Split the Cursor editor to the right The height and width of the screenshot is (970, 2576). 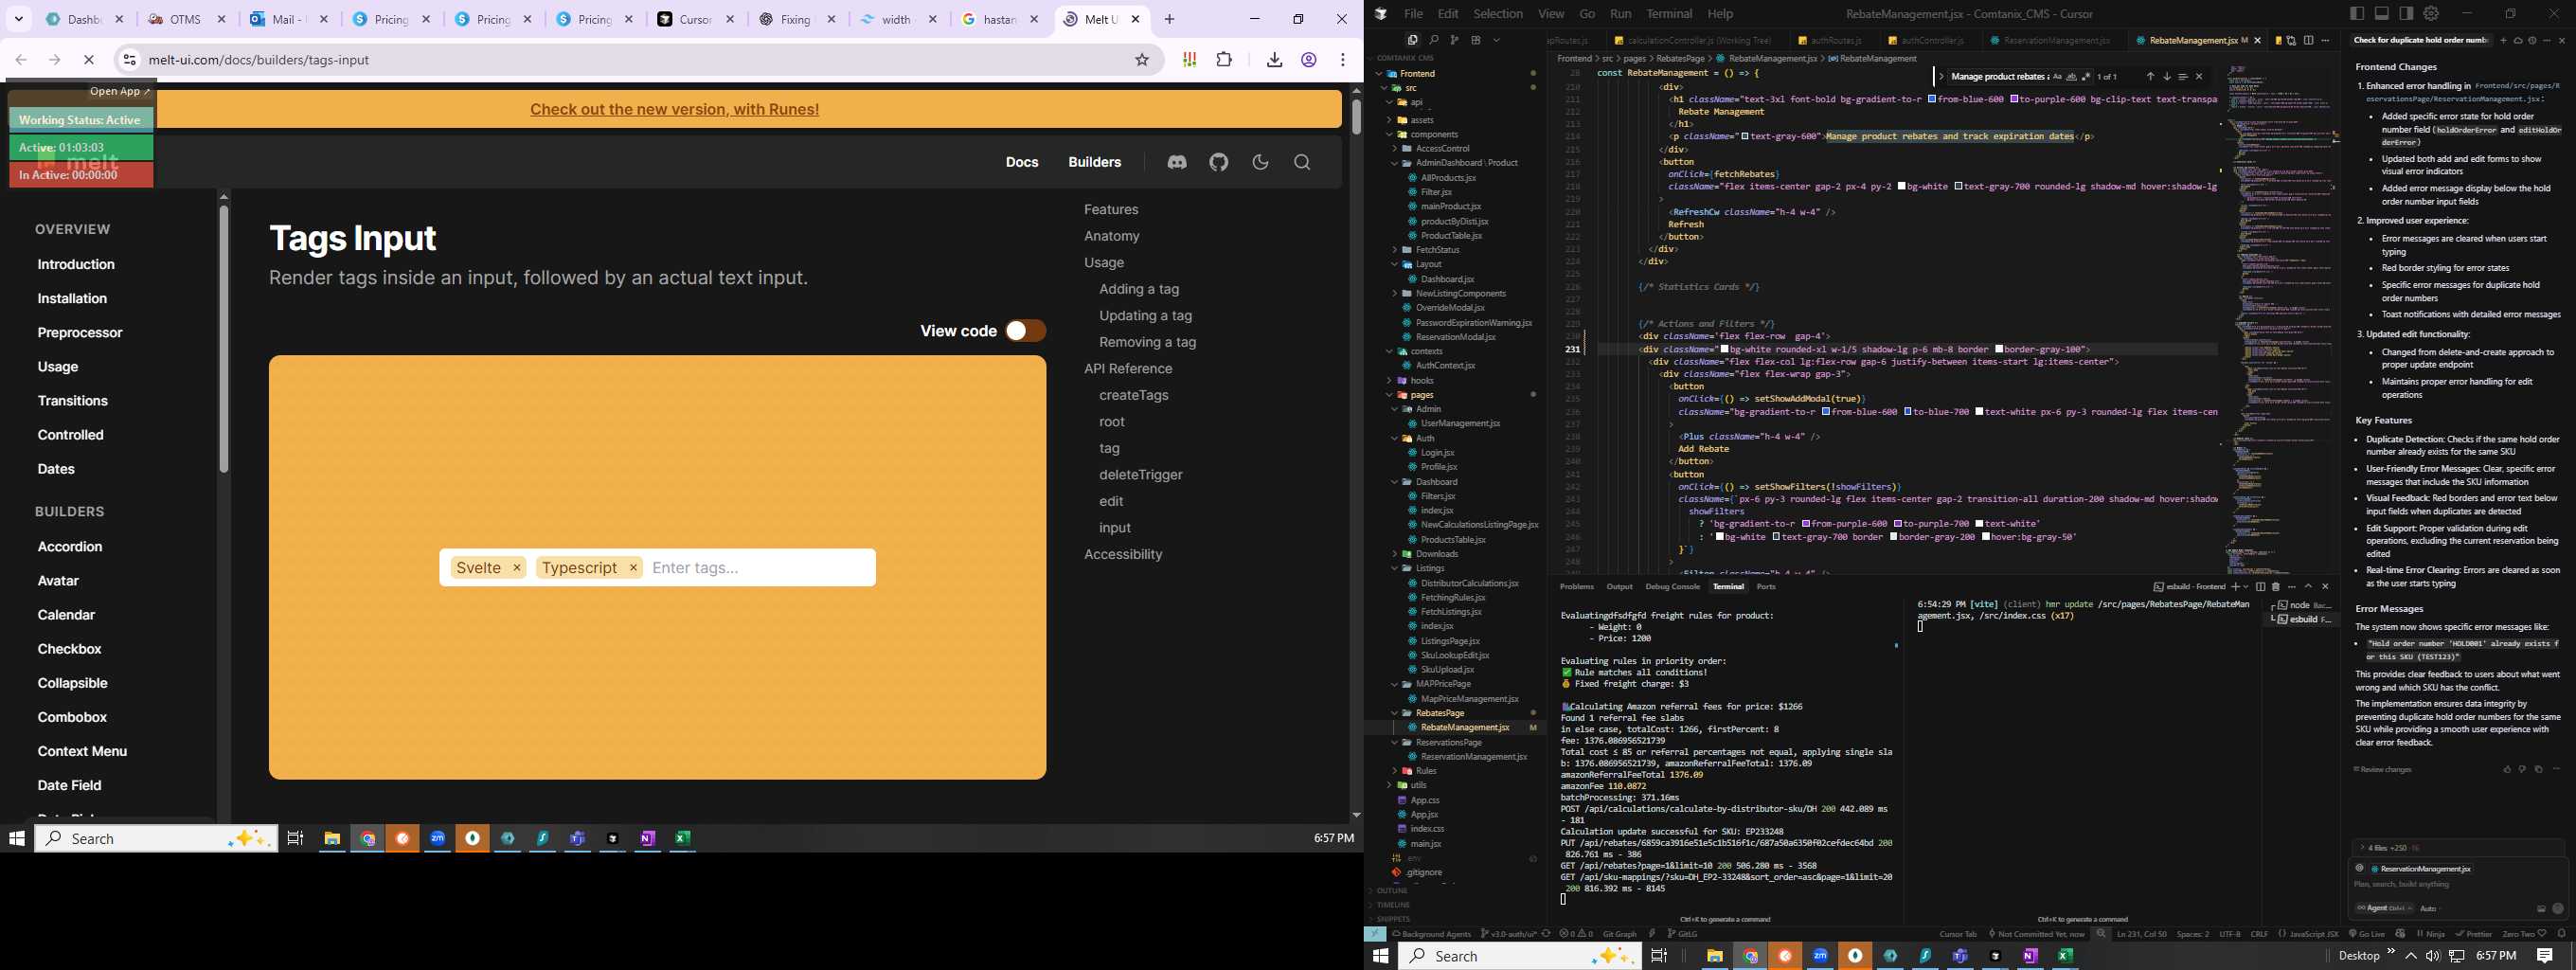pos(2308,40)
